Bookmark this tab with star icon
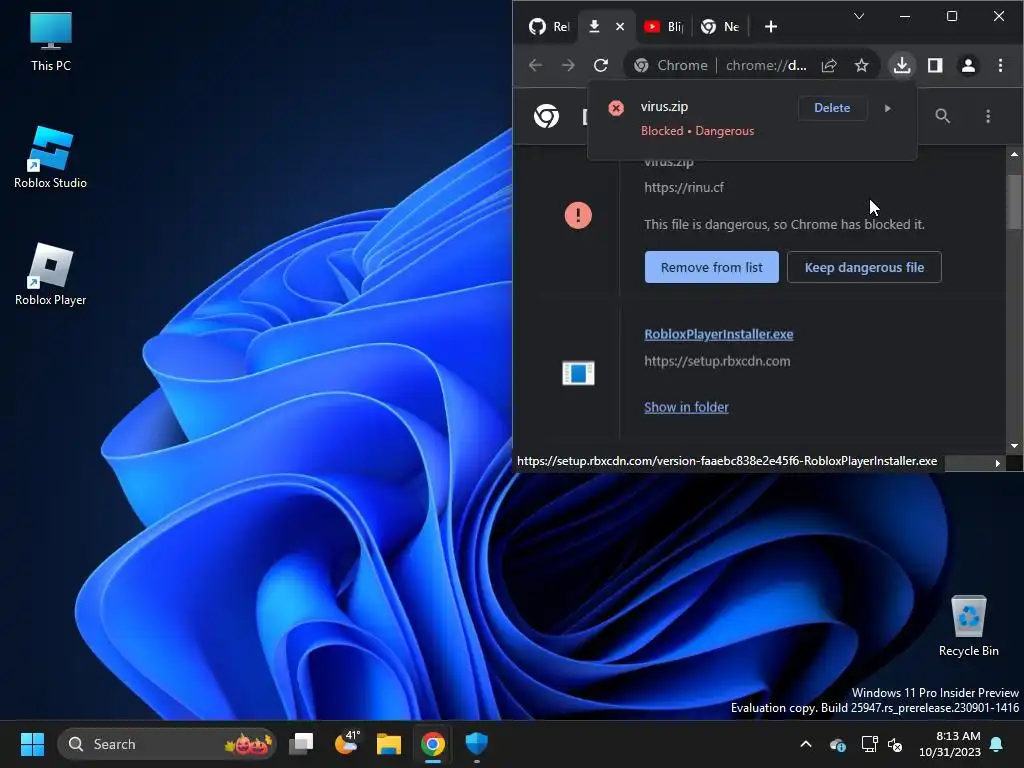The height and width of the screenshot is (768, 1024). [x=862, y=65]
